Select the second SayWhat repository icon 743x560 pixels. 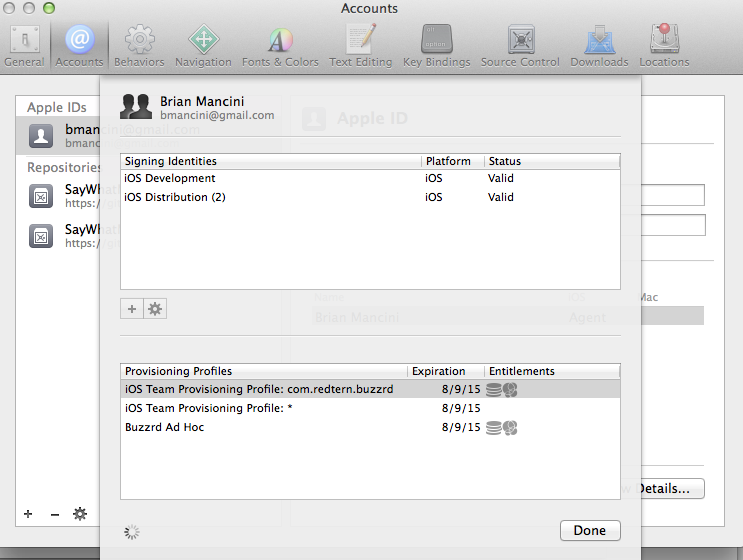(x=41, y=236)
